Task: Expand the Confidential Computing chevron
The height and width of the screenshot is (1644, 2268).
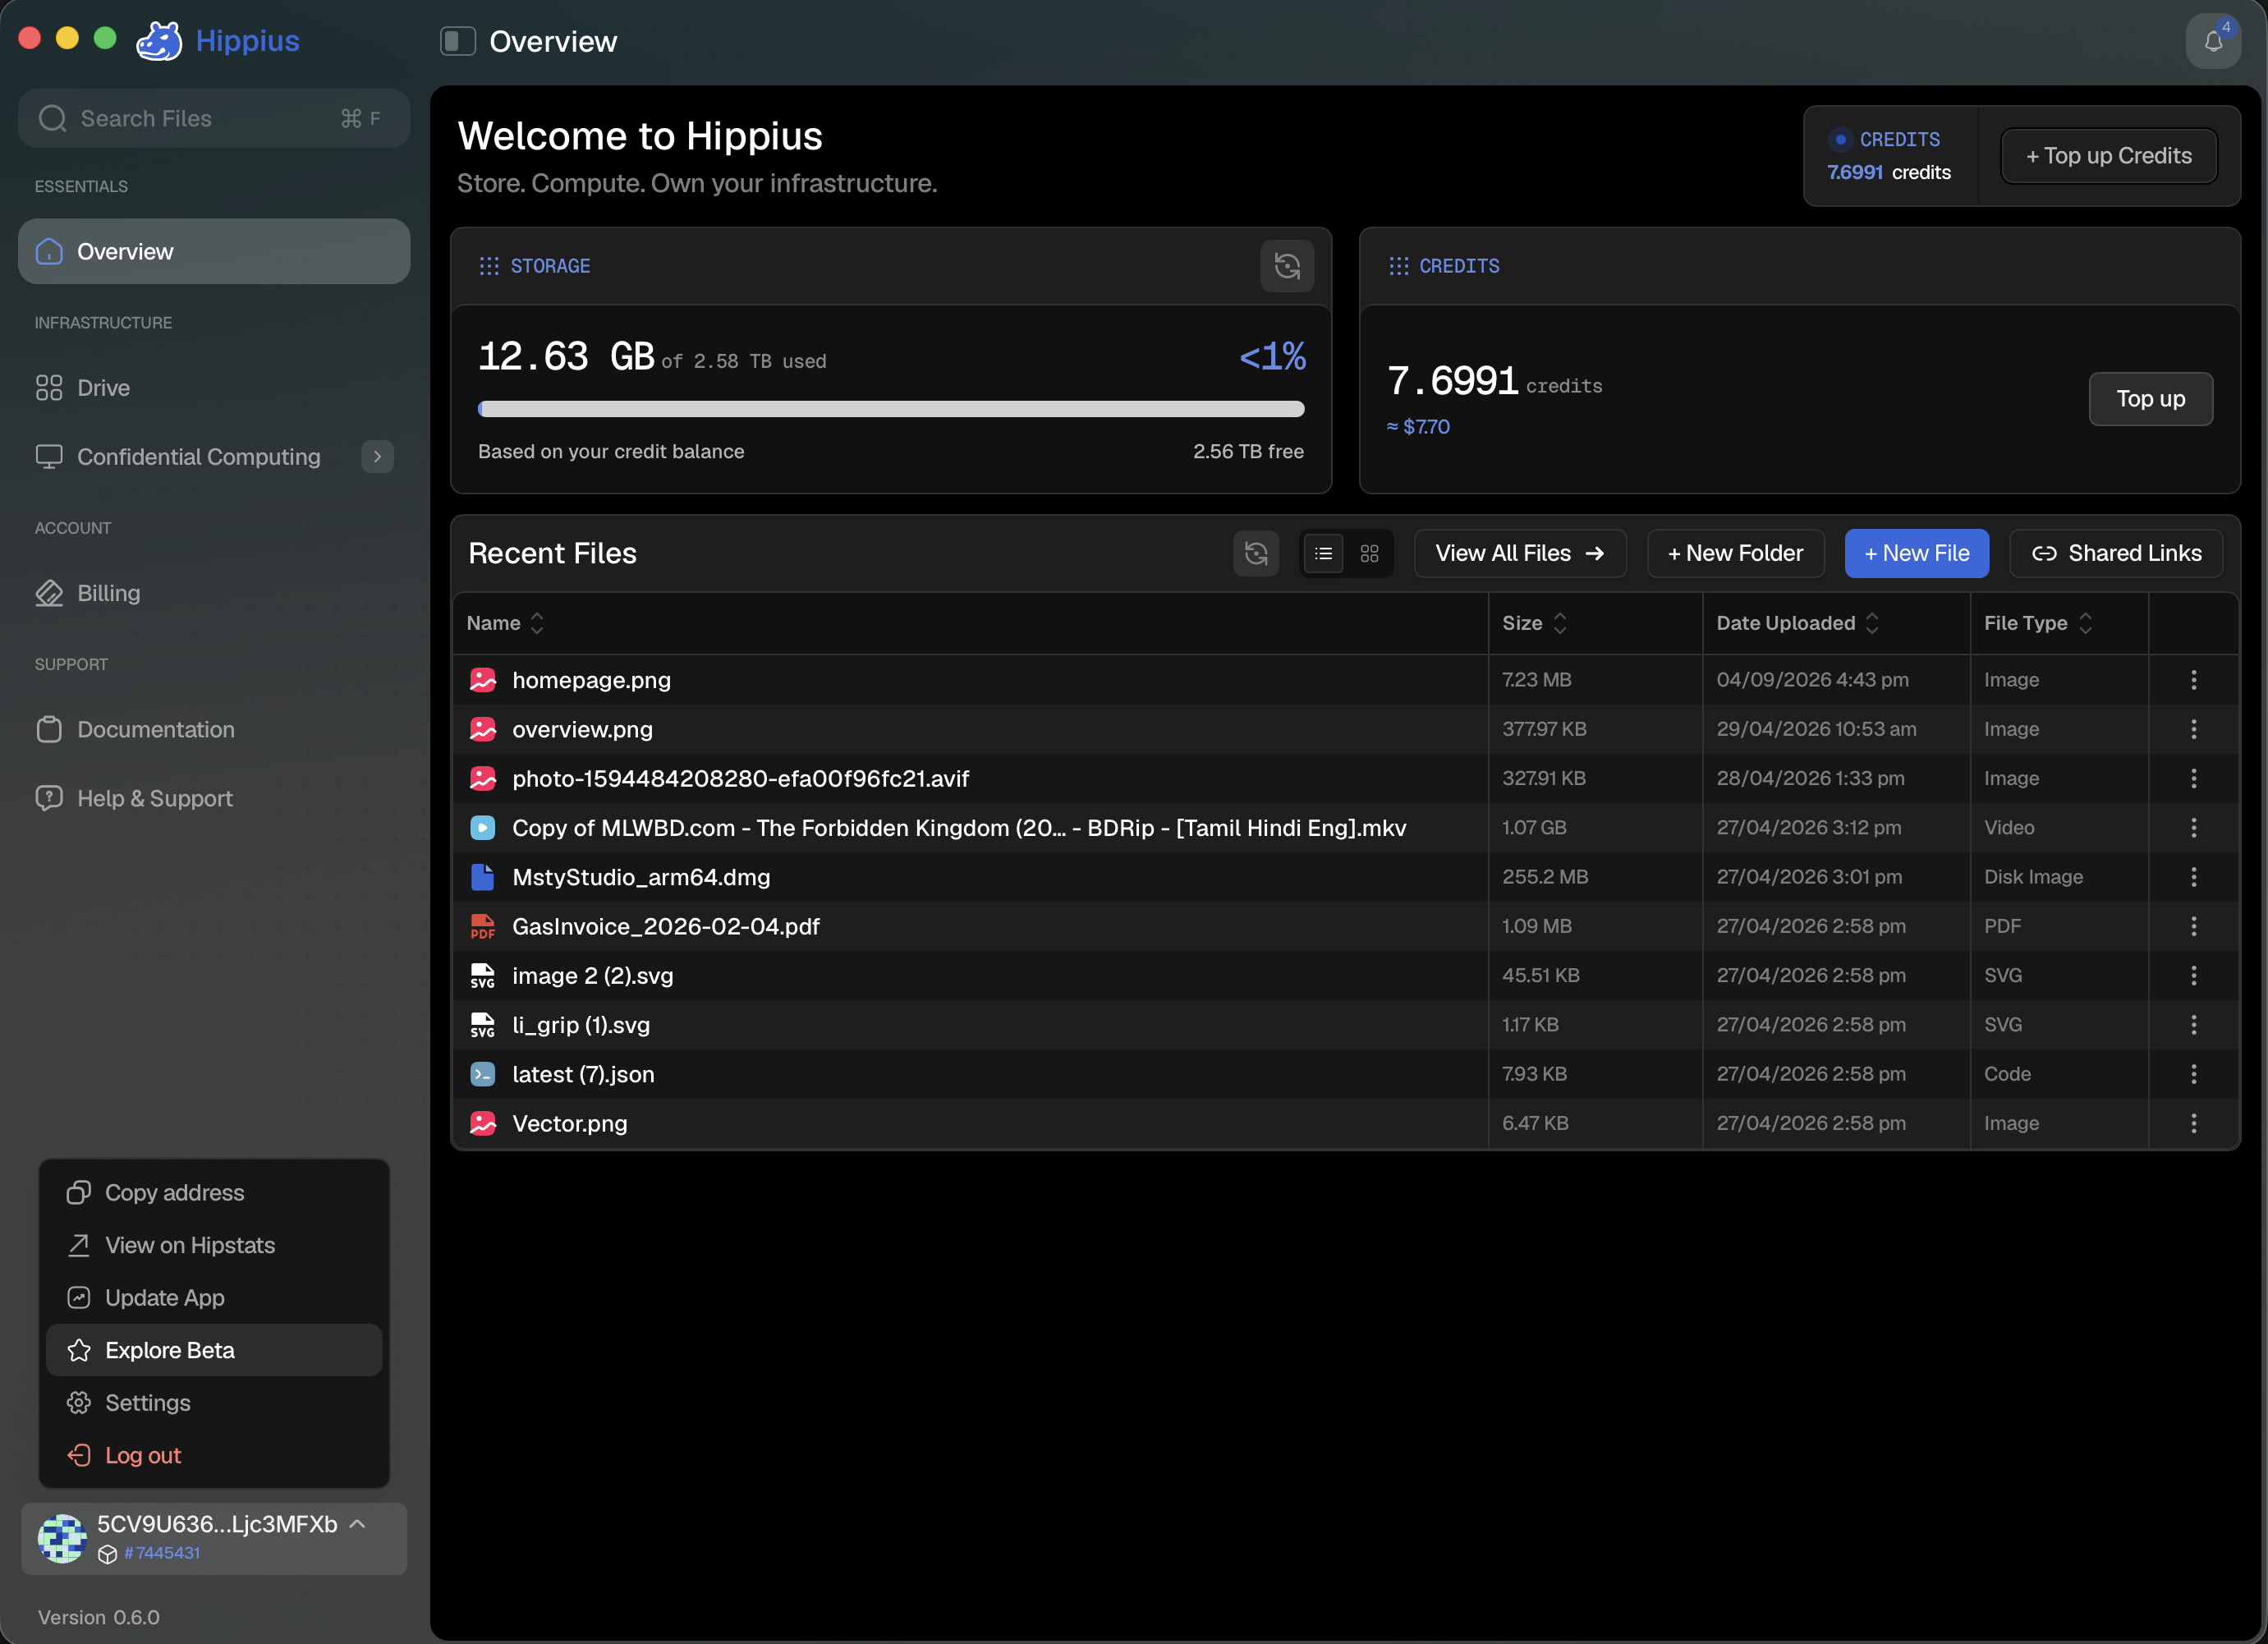Action: (x=377, y=456)
